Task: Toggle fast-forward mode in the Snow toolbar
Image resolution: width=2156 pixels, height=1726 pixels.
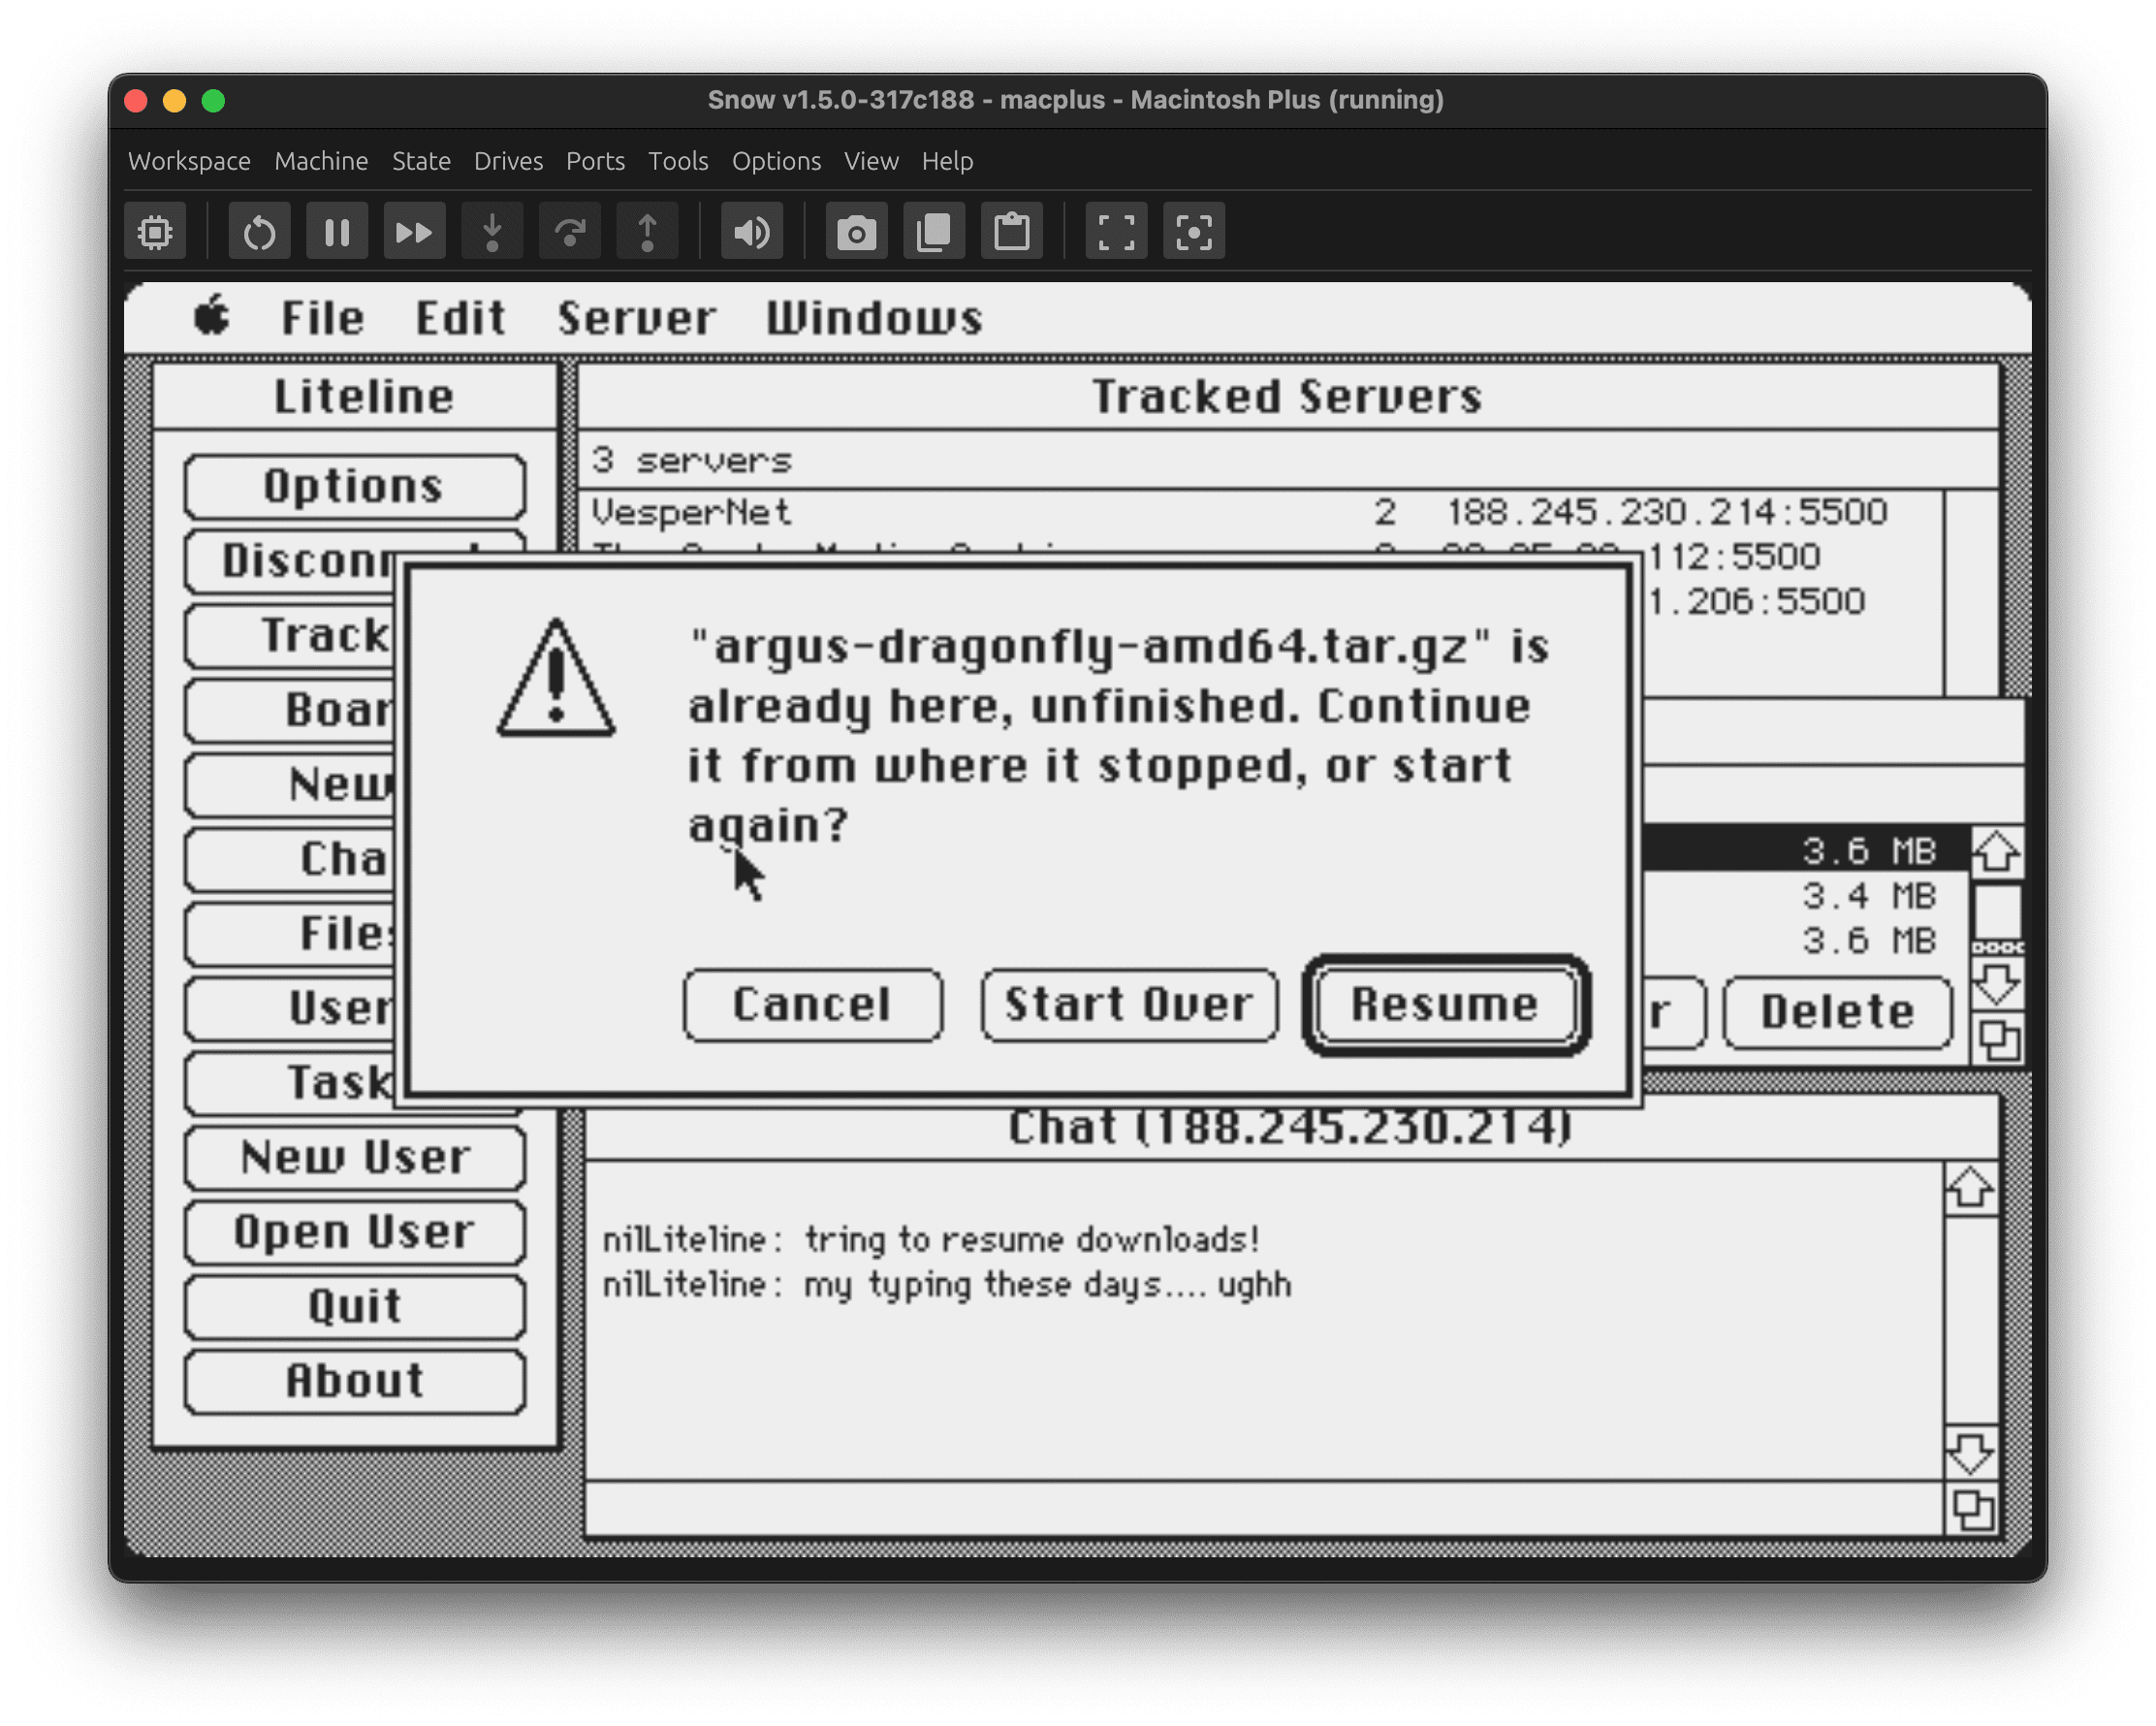Action: 414,232
